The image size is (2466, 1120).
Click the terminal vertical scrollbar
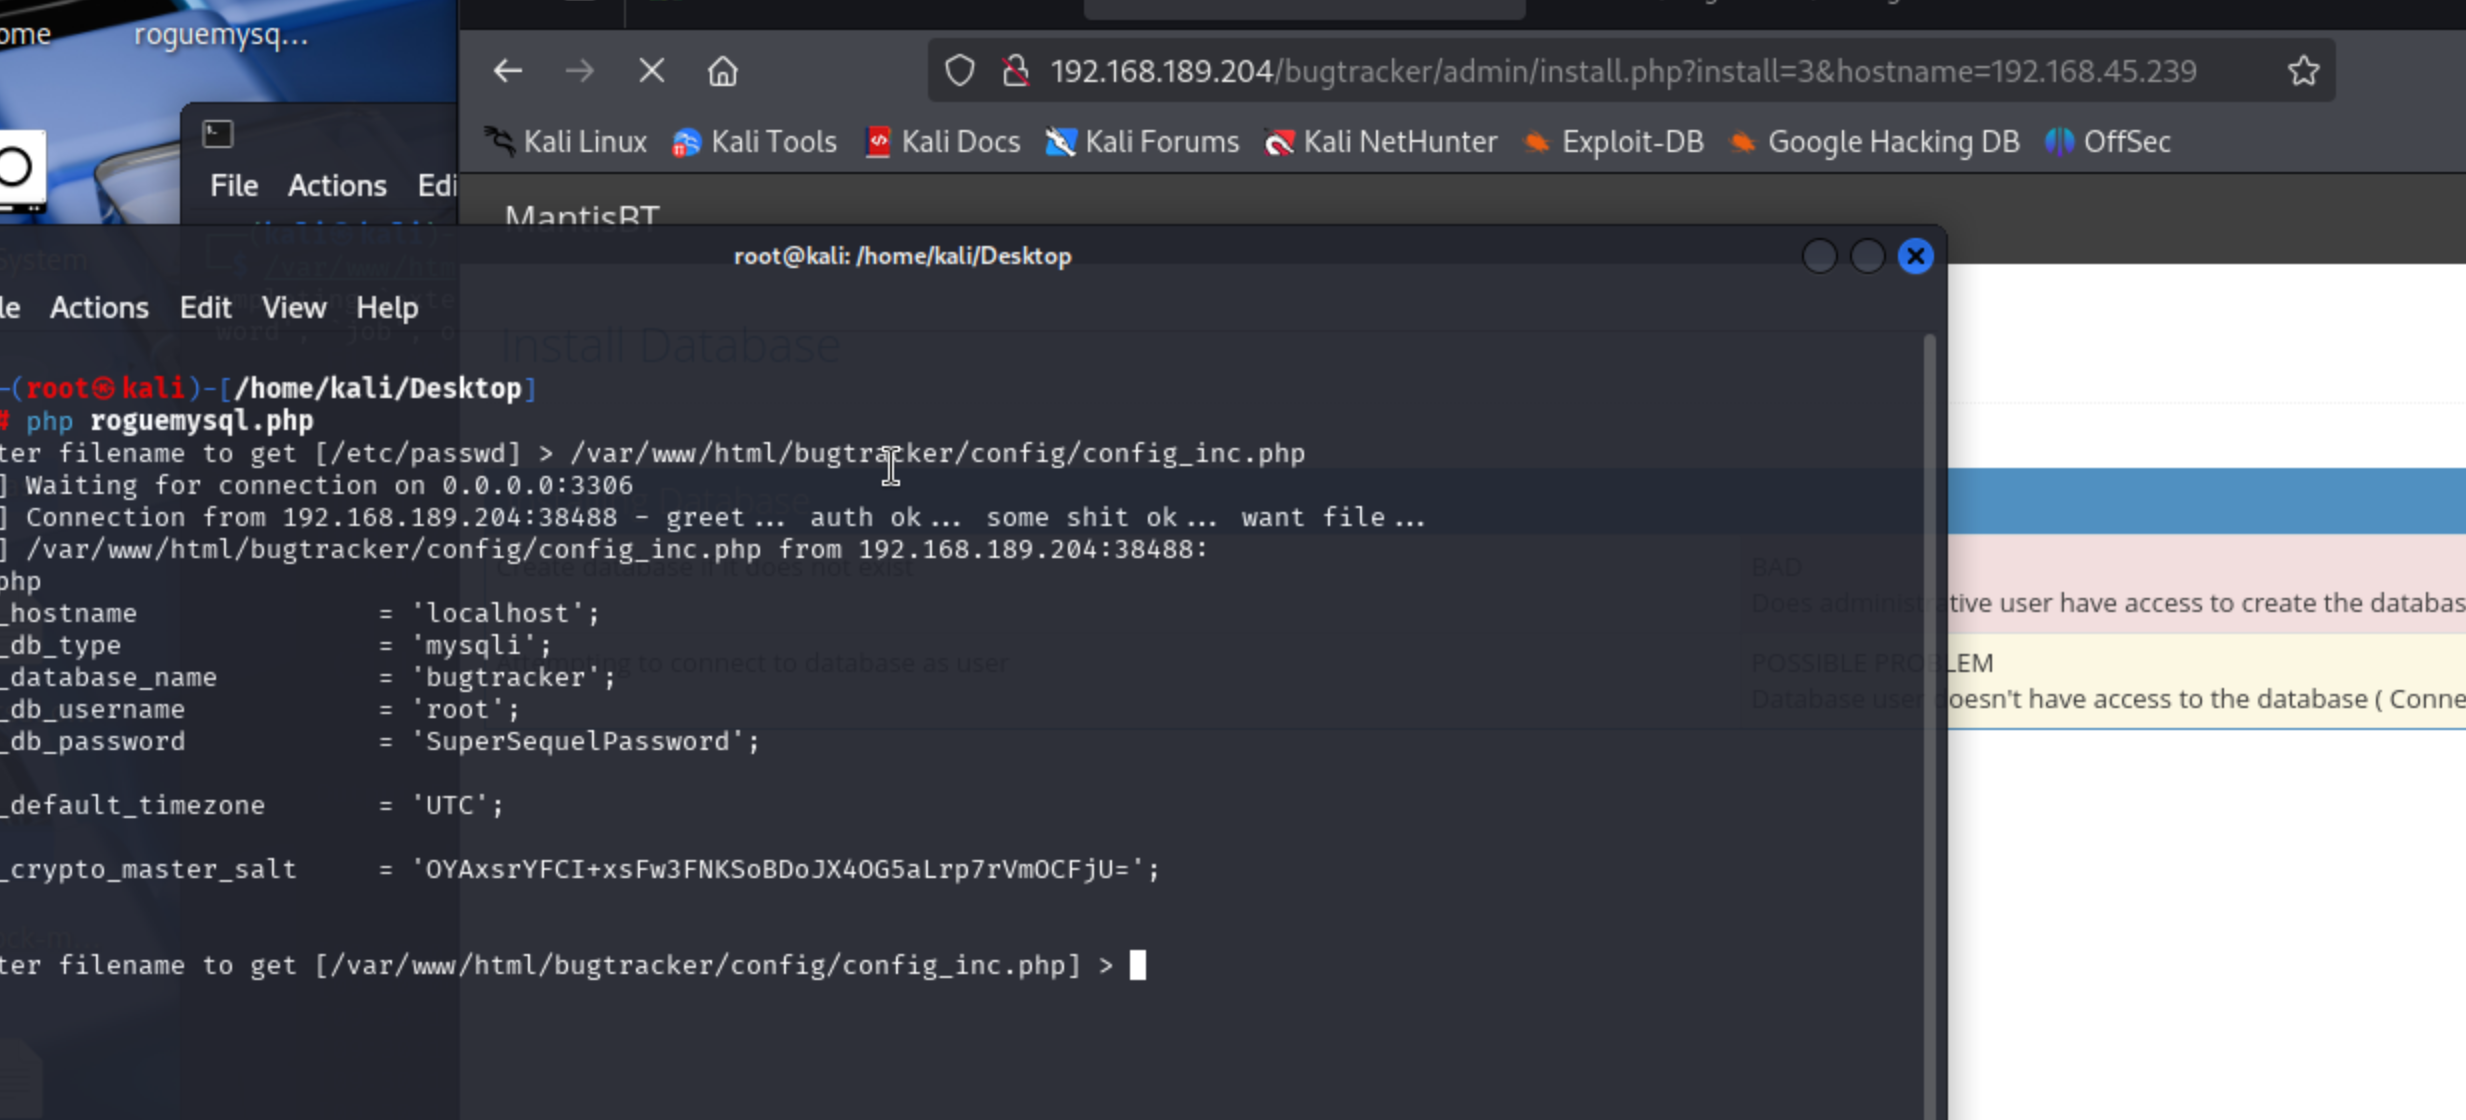pyautogui.click(x=1928, y=700)
